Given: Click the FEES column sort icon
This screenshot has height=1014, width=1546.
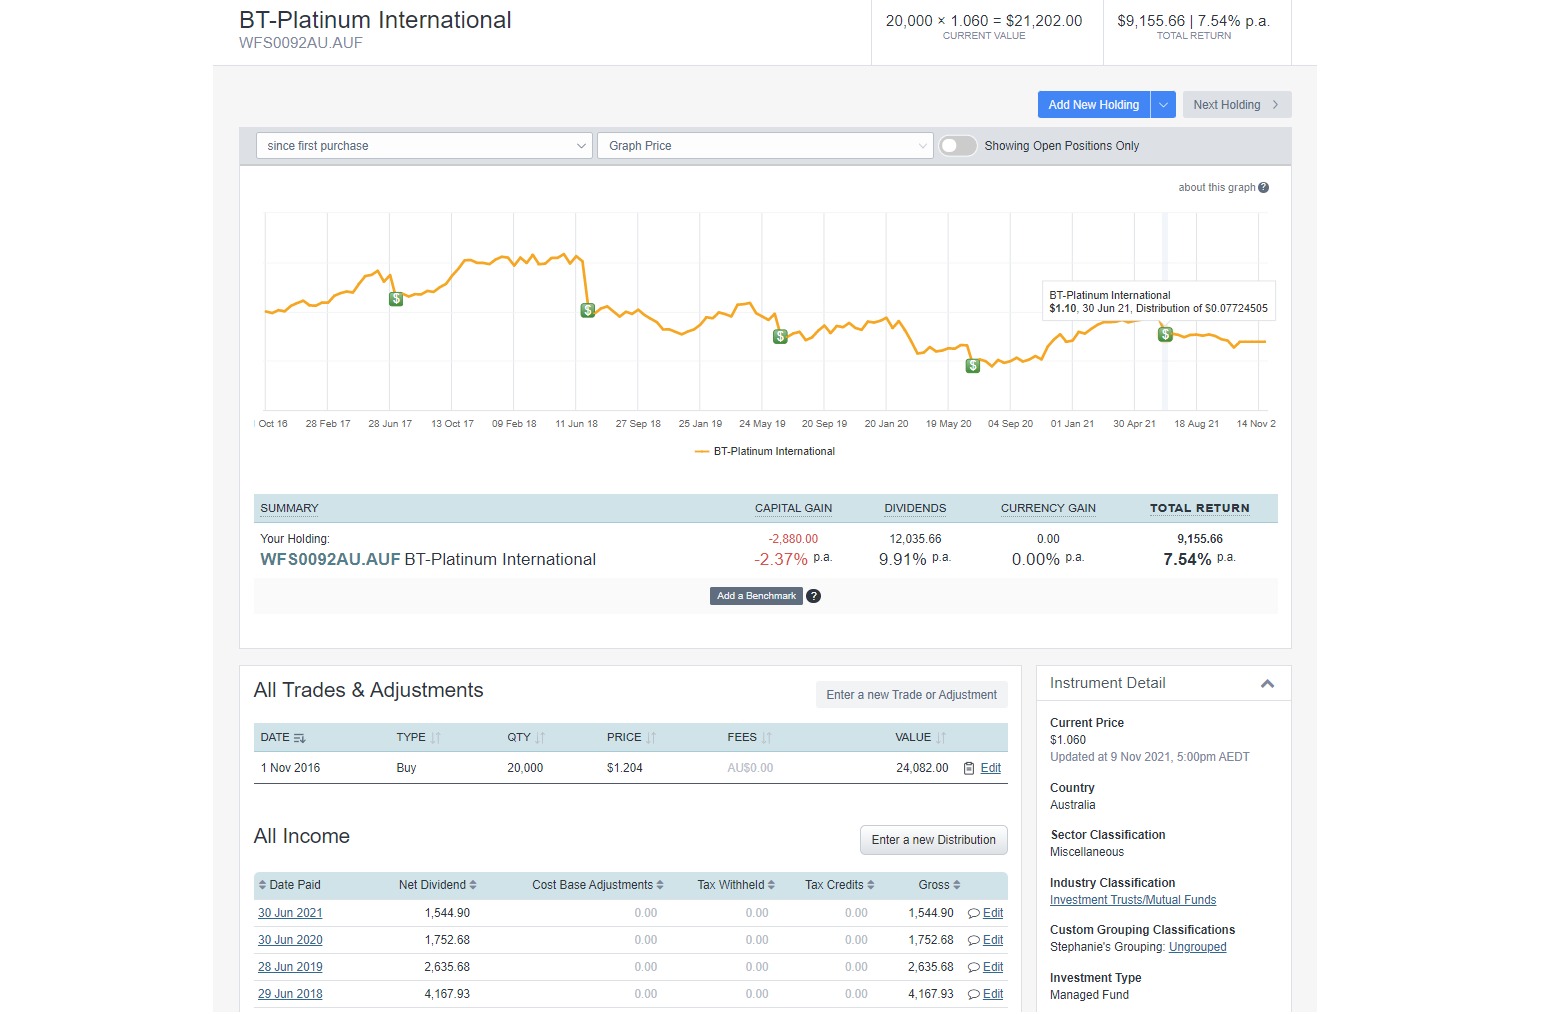Looking at the screenshot, I should click(x=767, y=738).
